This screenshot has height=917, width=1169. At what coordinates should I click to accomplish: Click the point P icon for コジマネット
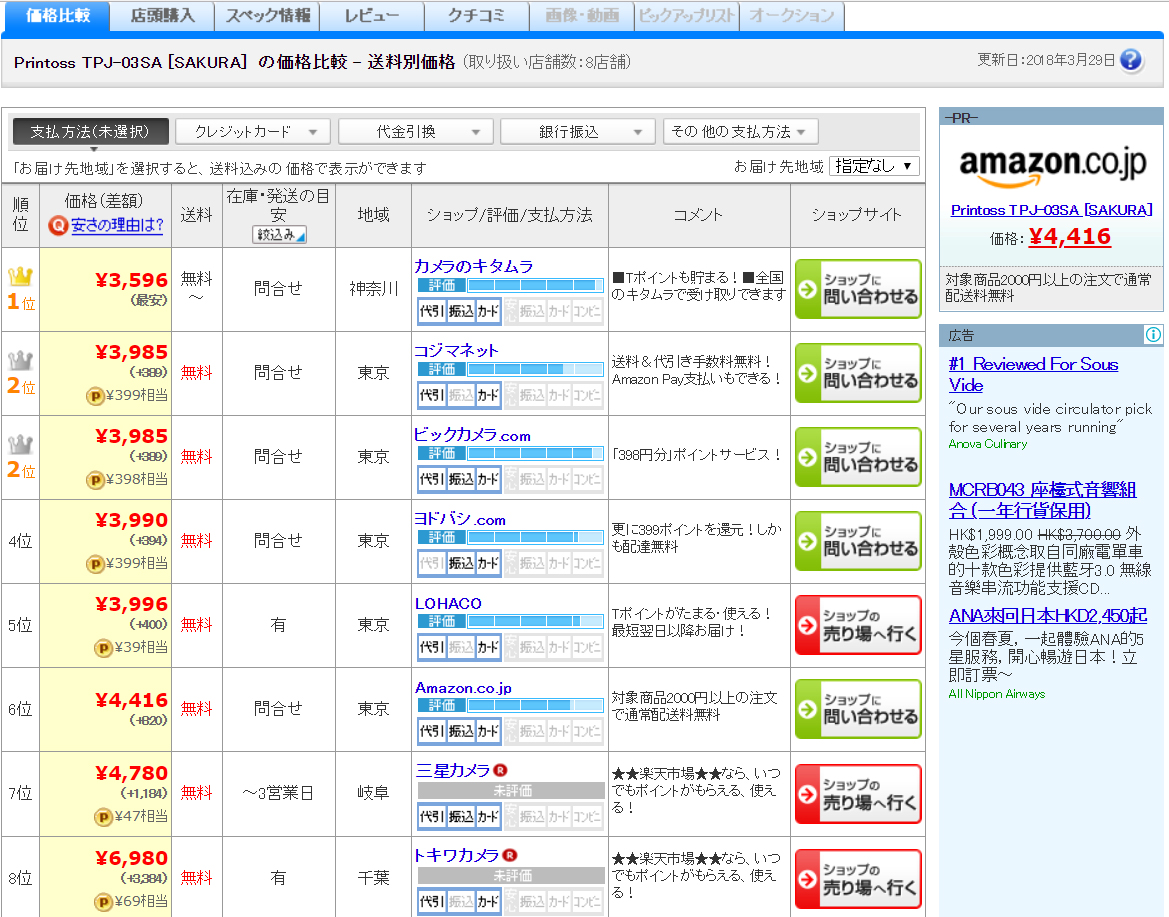click(95, 396)
